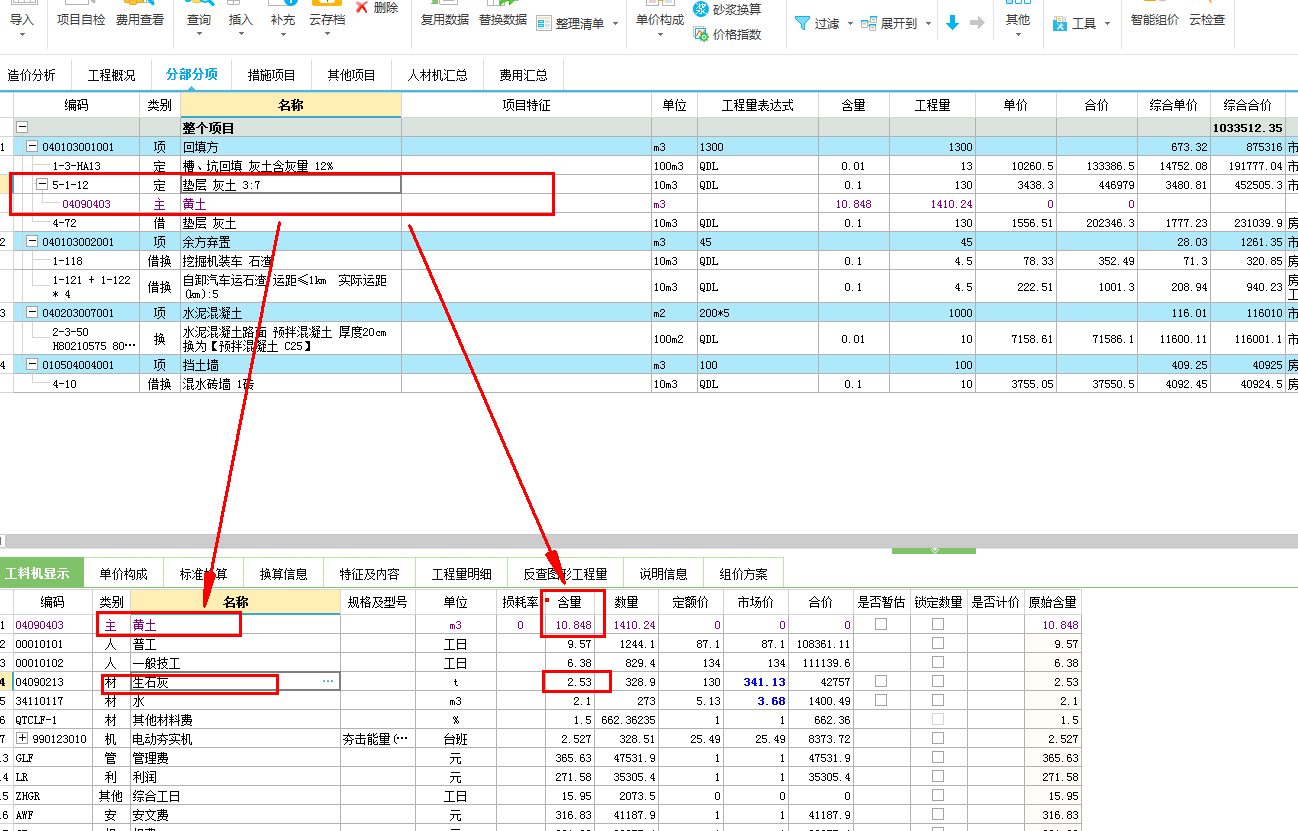Switch to 费用汇总 tab
The image size is (1298, 831).
(x=525, y=75)
